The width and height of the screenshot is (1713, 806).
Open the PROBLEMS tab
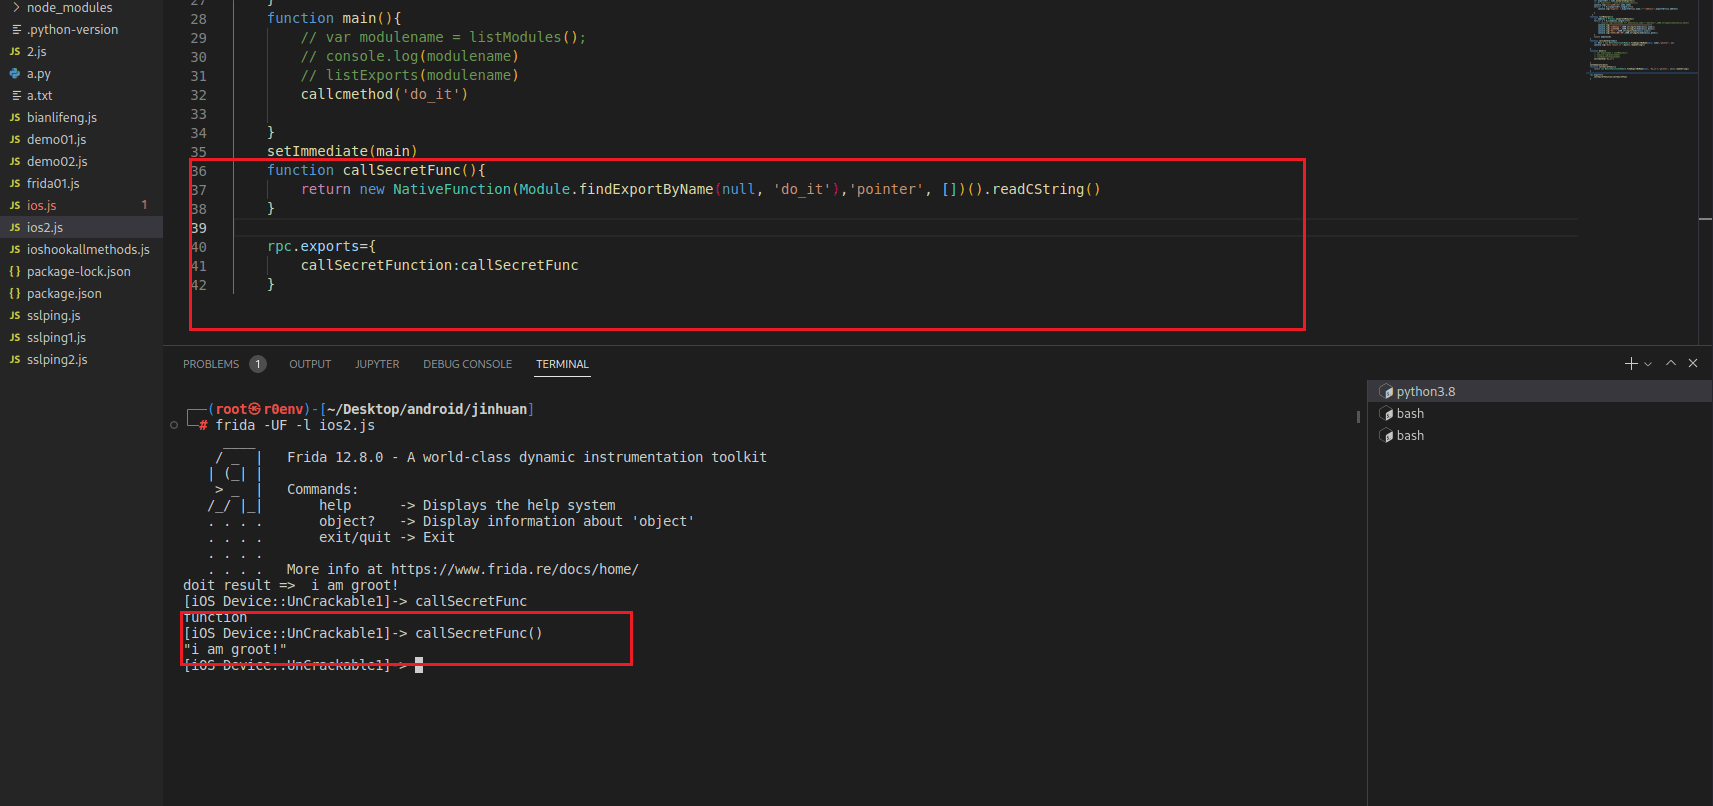pyautogui.click(x=211, y=365)
